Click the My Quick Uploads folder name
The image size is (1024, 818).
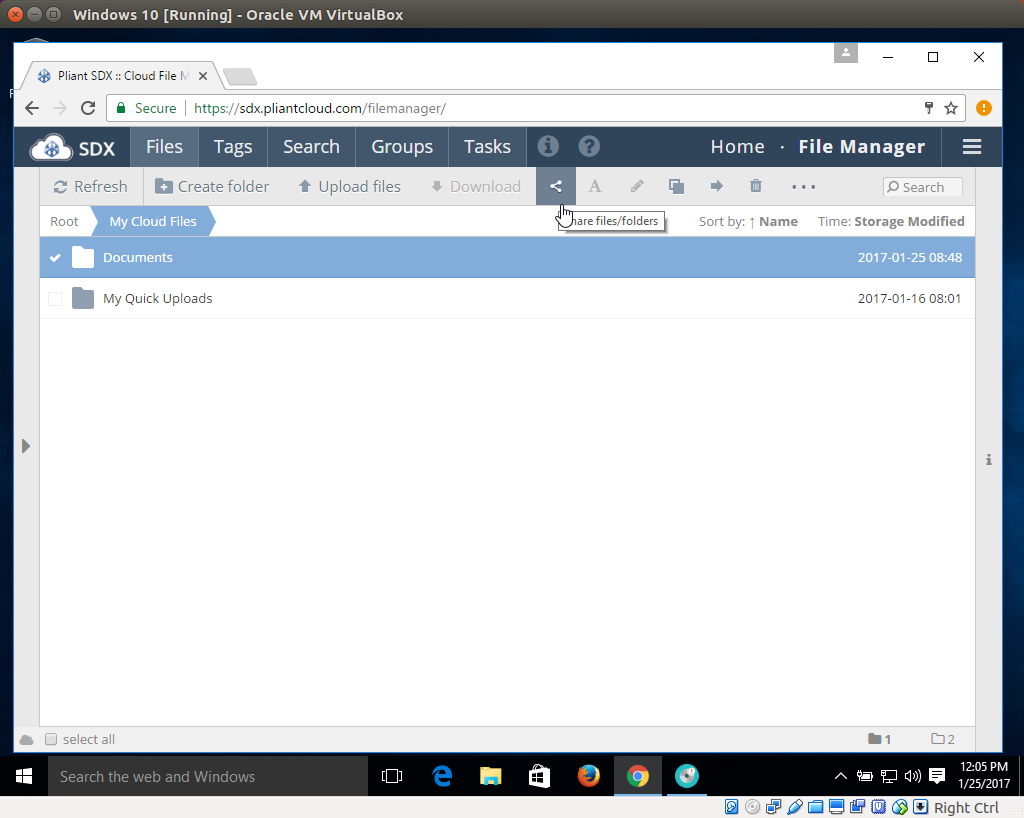coord(157,298)
